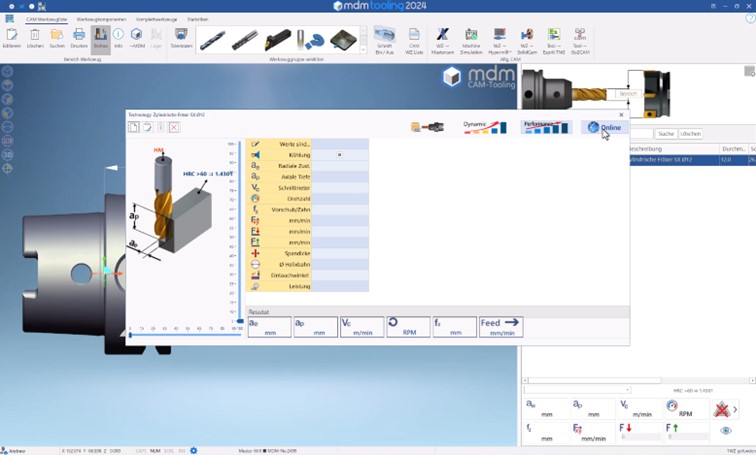The image size is (756, 455).
Task: Open Suchen folder search icon
Action: point(57,38)
